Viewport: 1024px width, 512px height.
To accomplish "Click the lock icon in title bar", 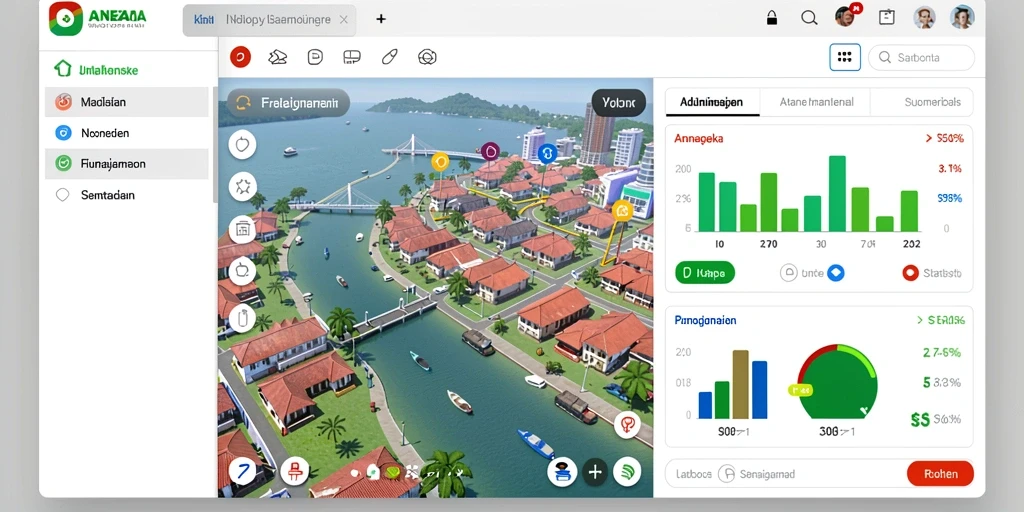I will pyautogui.click(x=772, y=18).
